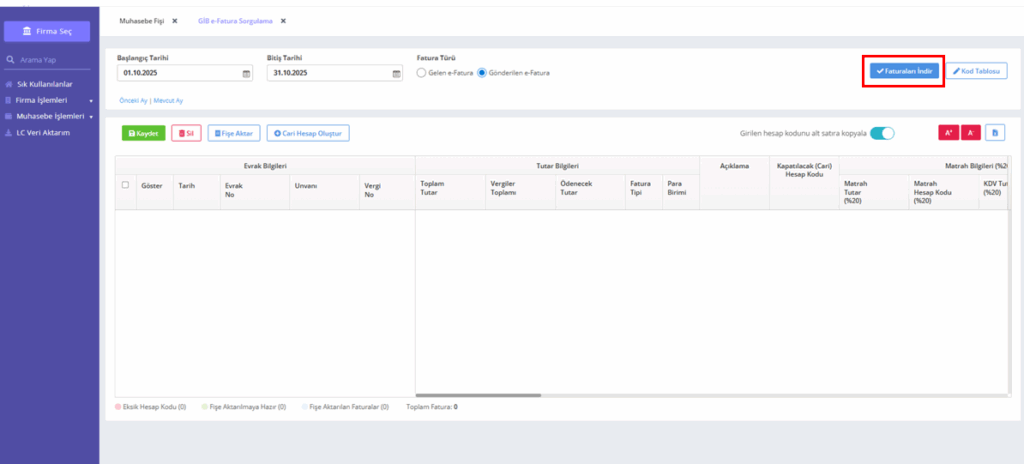Open the Bitiş Tarihi calendar picker
1024x464 pixels.
[396, 74]
